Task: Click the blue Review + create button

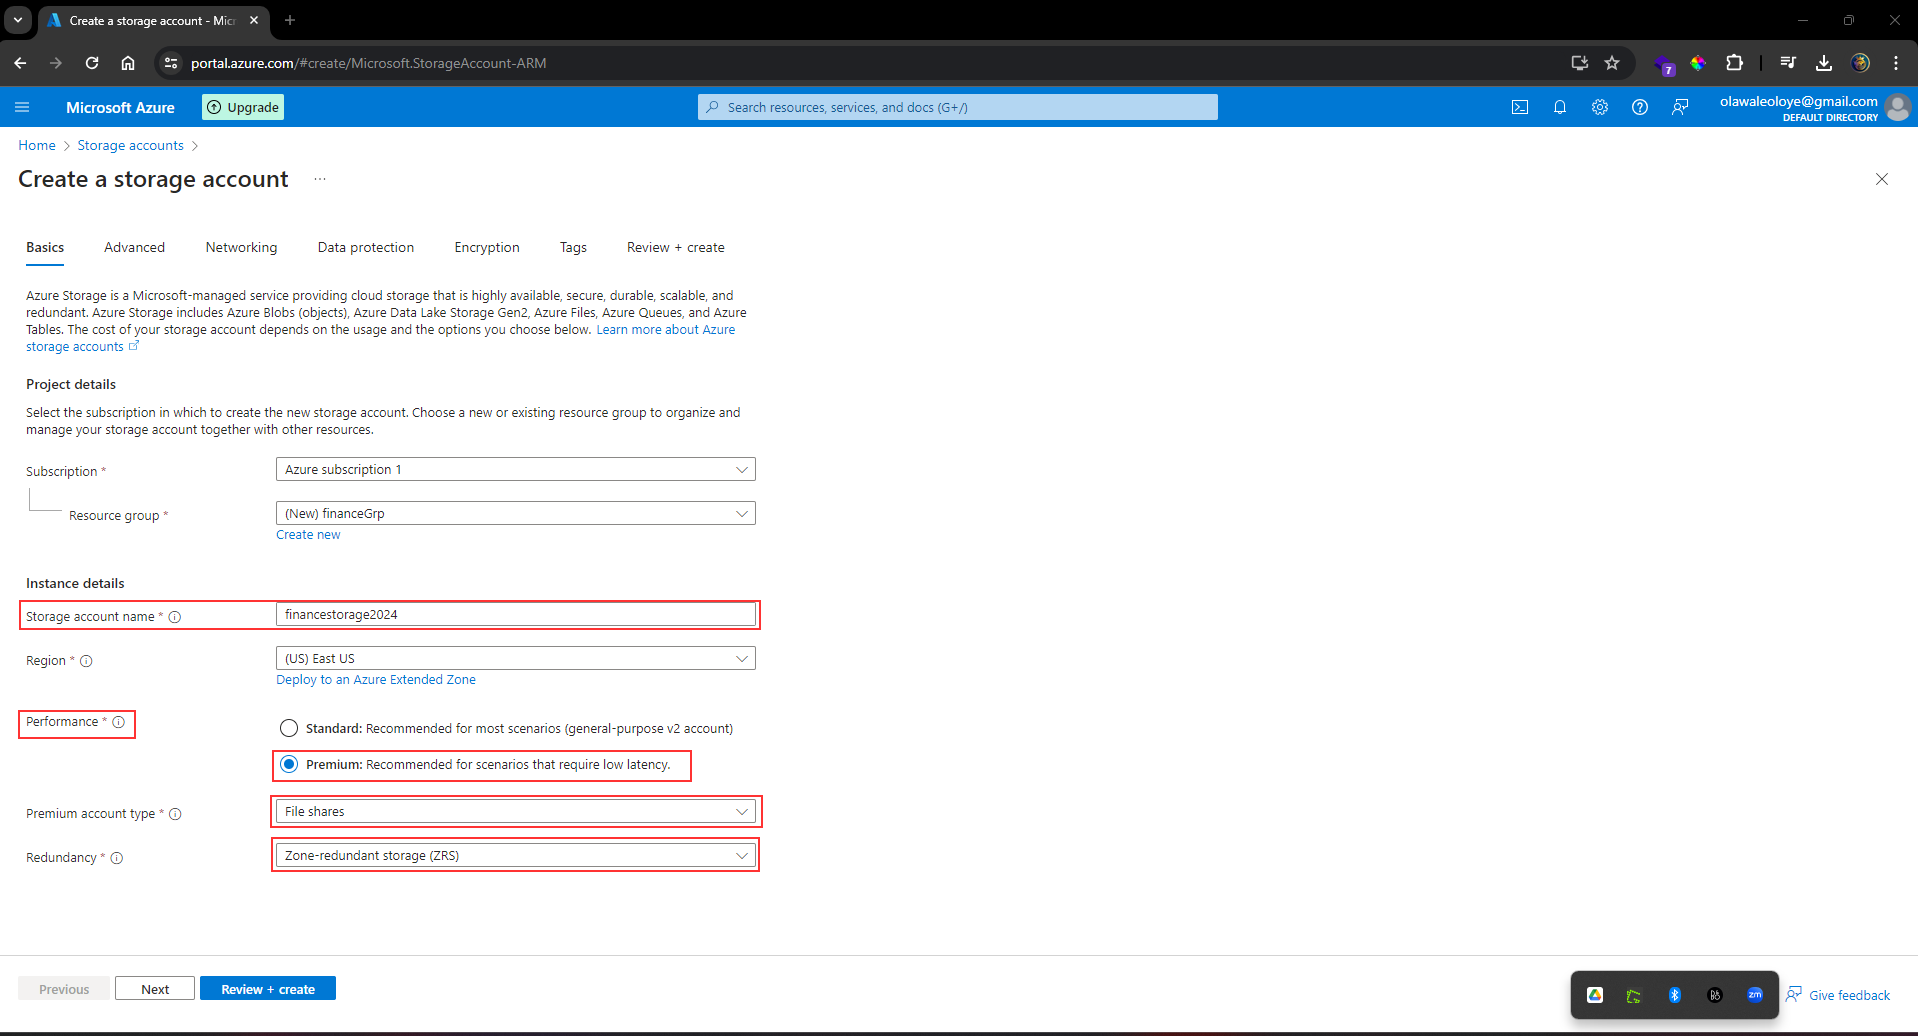Action: (x=268, y=989)
